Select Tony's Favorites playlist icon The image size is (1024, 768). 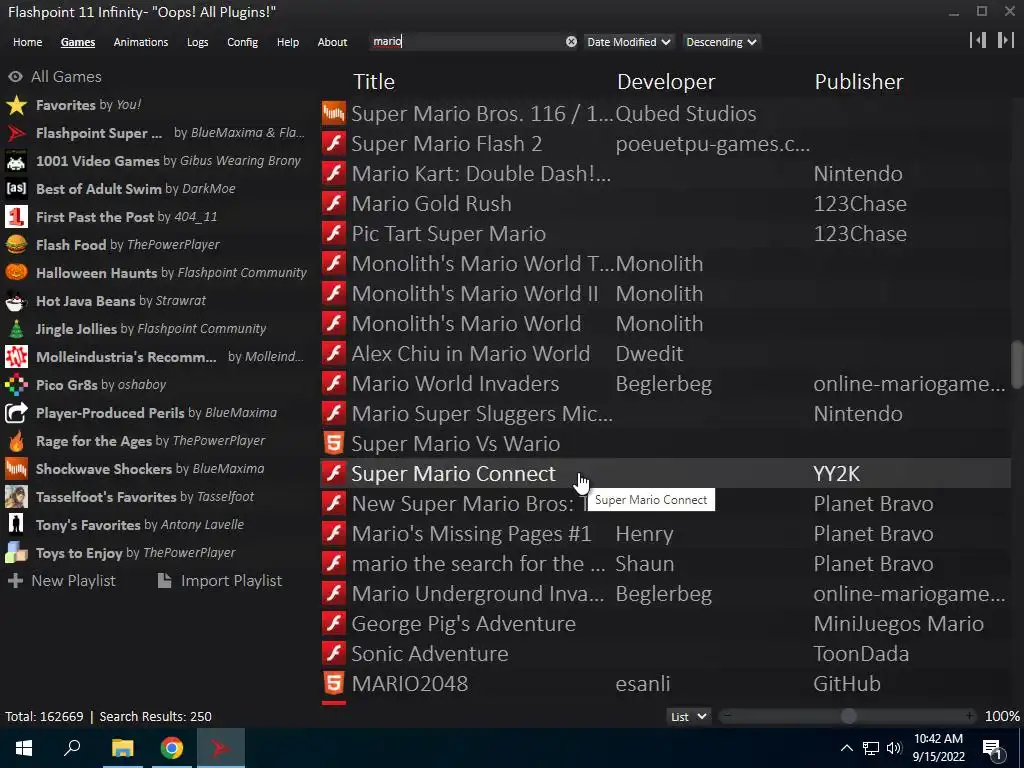pyautogui.click(x=16, y=525)
